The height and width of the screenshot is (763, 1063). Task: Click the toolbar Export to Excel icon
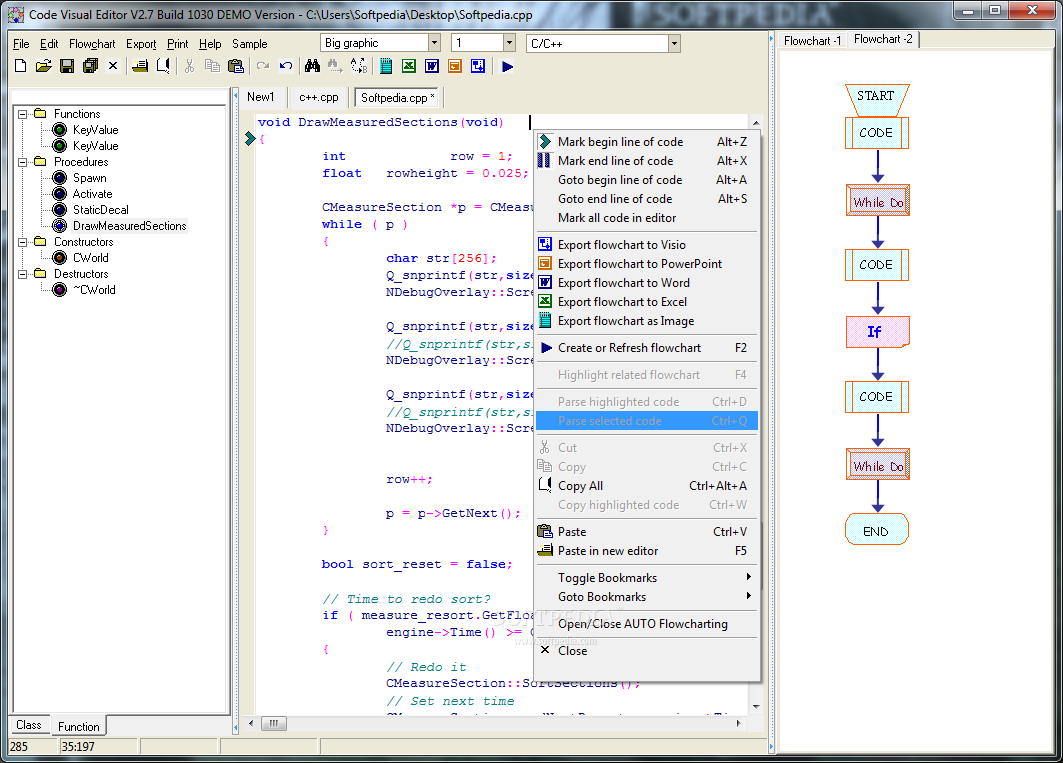point(409,66)
